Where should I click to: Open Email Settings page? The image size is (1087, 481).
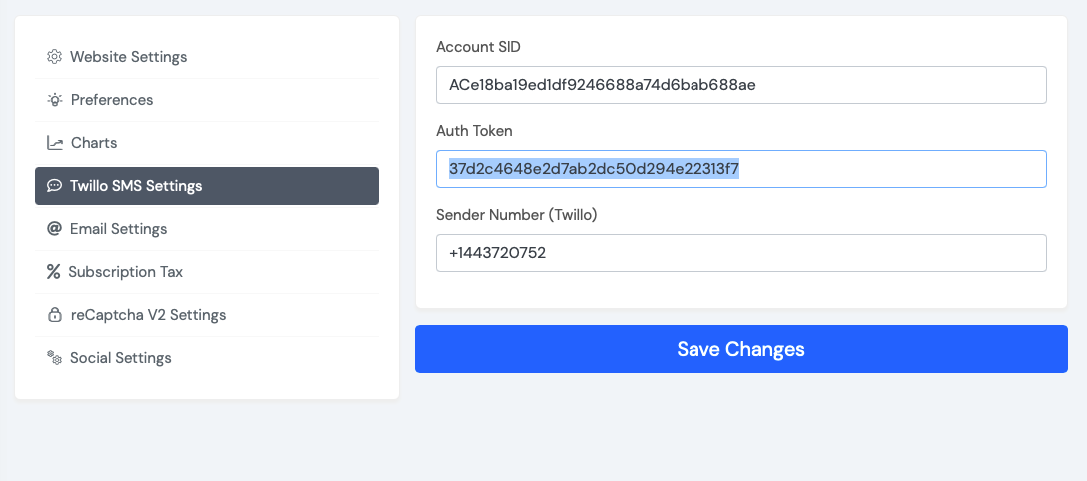pyautogui.click(x=207, y=229)
